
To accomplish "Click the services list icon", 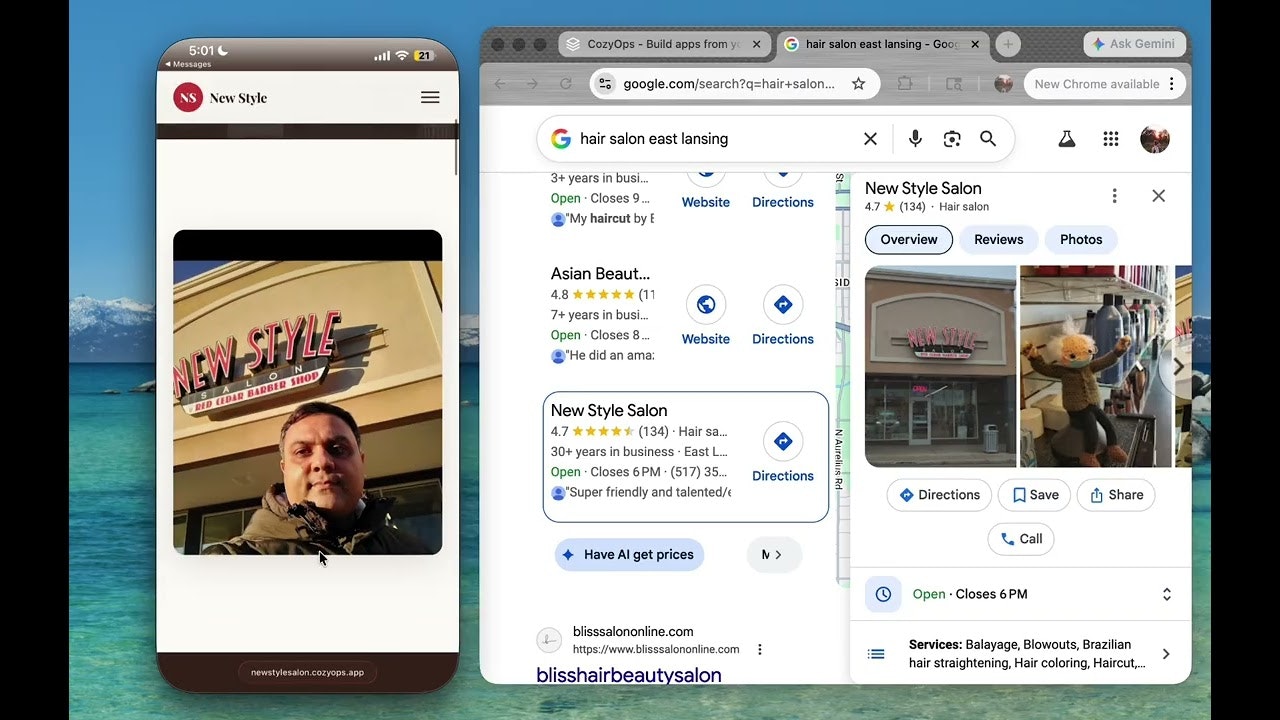I will 876,654.
